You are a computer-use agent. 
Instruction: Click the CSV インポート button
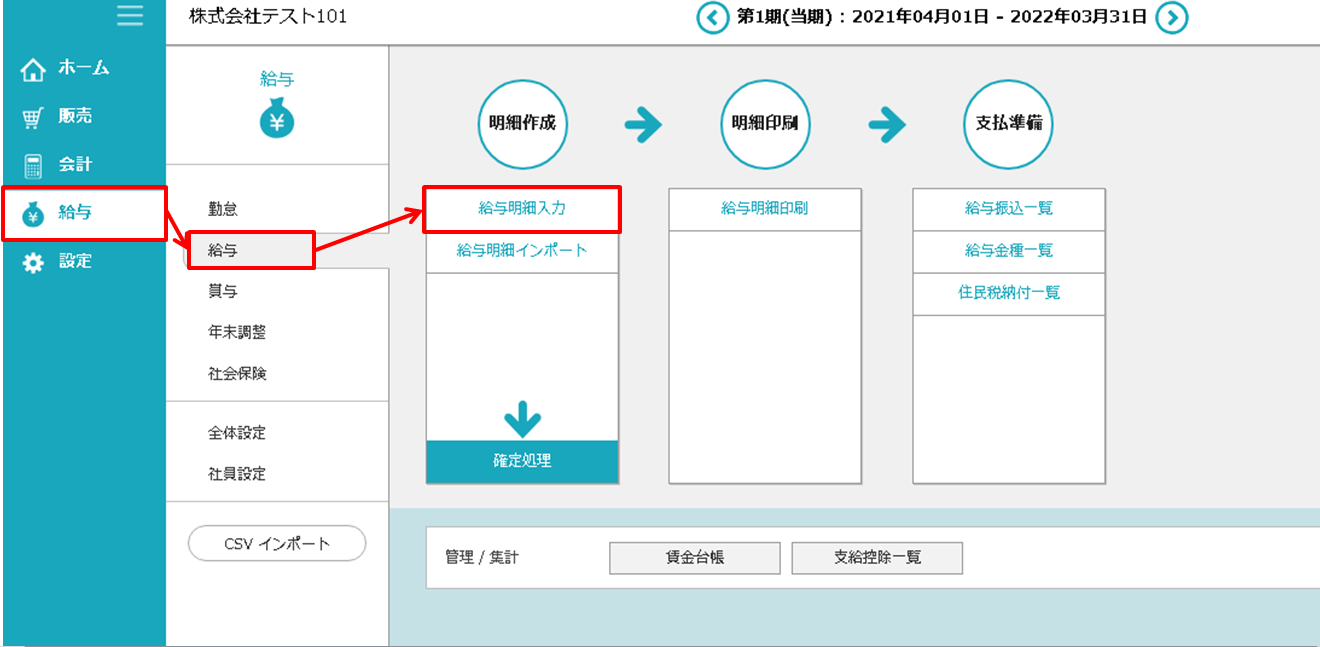pos(277,544)
